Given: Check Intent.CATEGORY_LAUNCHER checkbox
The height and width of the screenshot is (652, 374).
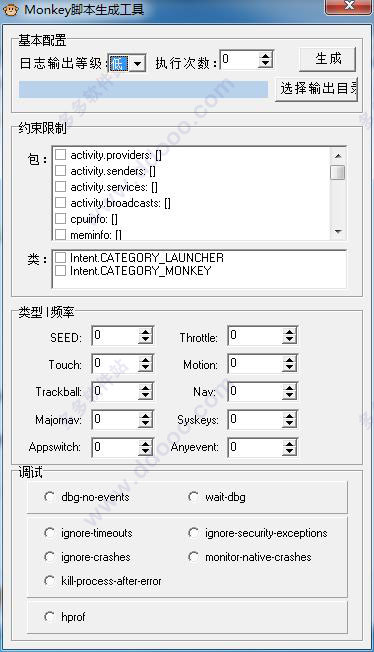Looking at the screenshot, I should [x=61, y=258].
